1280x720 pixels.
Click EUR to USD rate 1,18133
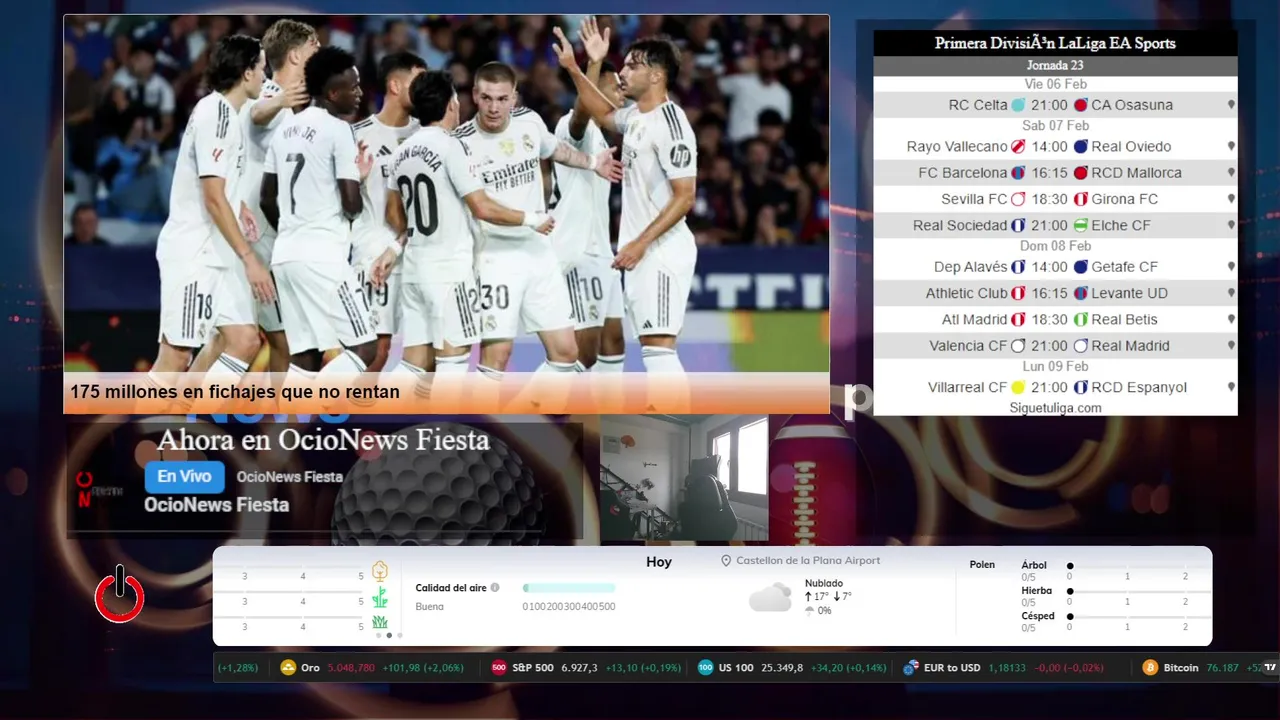1007,668
